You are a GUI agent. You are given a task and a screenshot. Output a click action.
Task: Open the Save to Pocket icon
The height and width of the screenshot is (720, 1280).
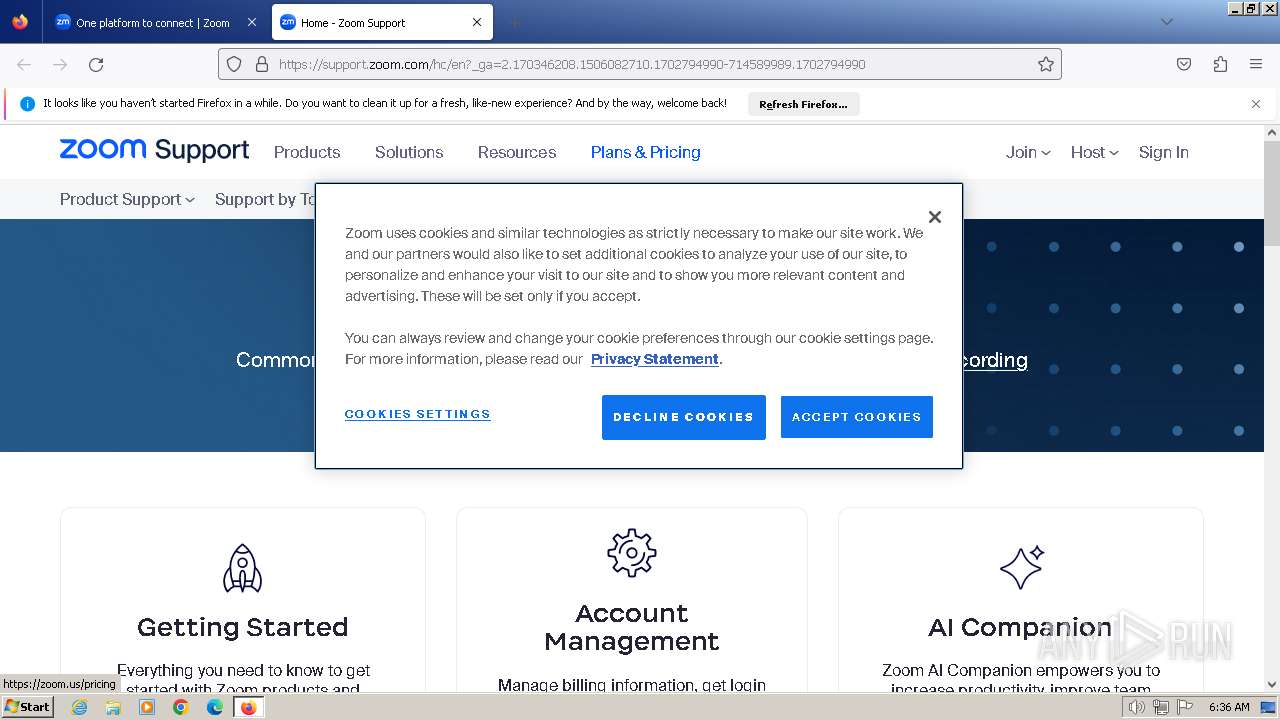(1184, 64)
